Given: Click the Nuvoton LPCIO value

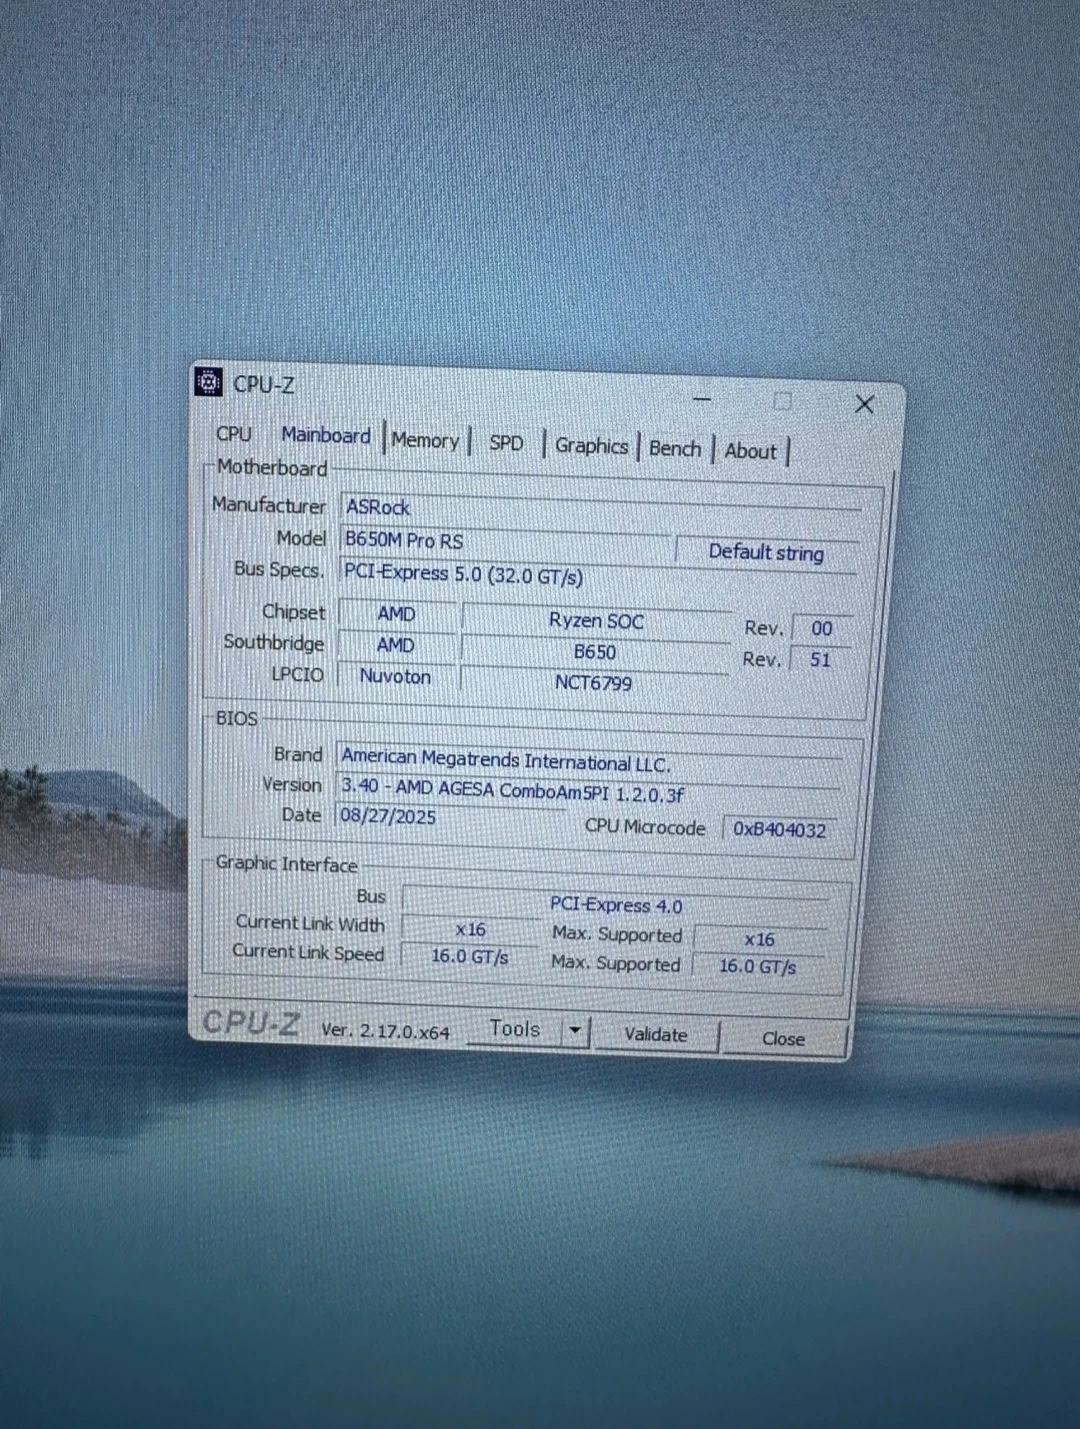Looking at the screenshot, I should tap(396, 677).
